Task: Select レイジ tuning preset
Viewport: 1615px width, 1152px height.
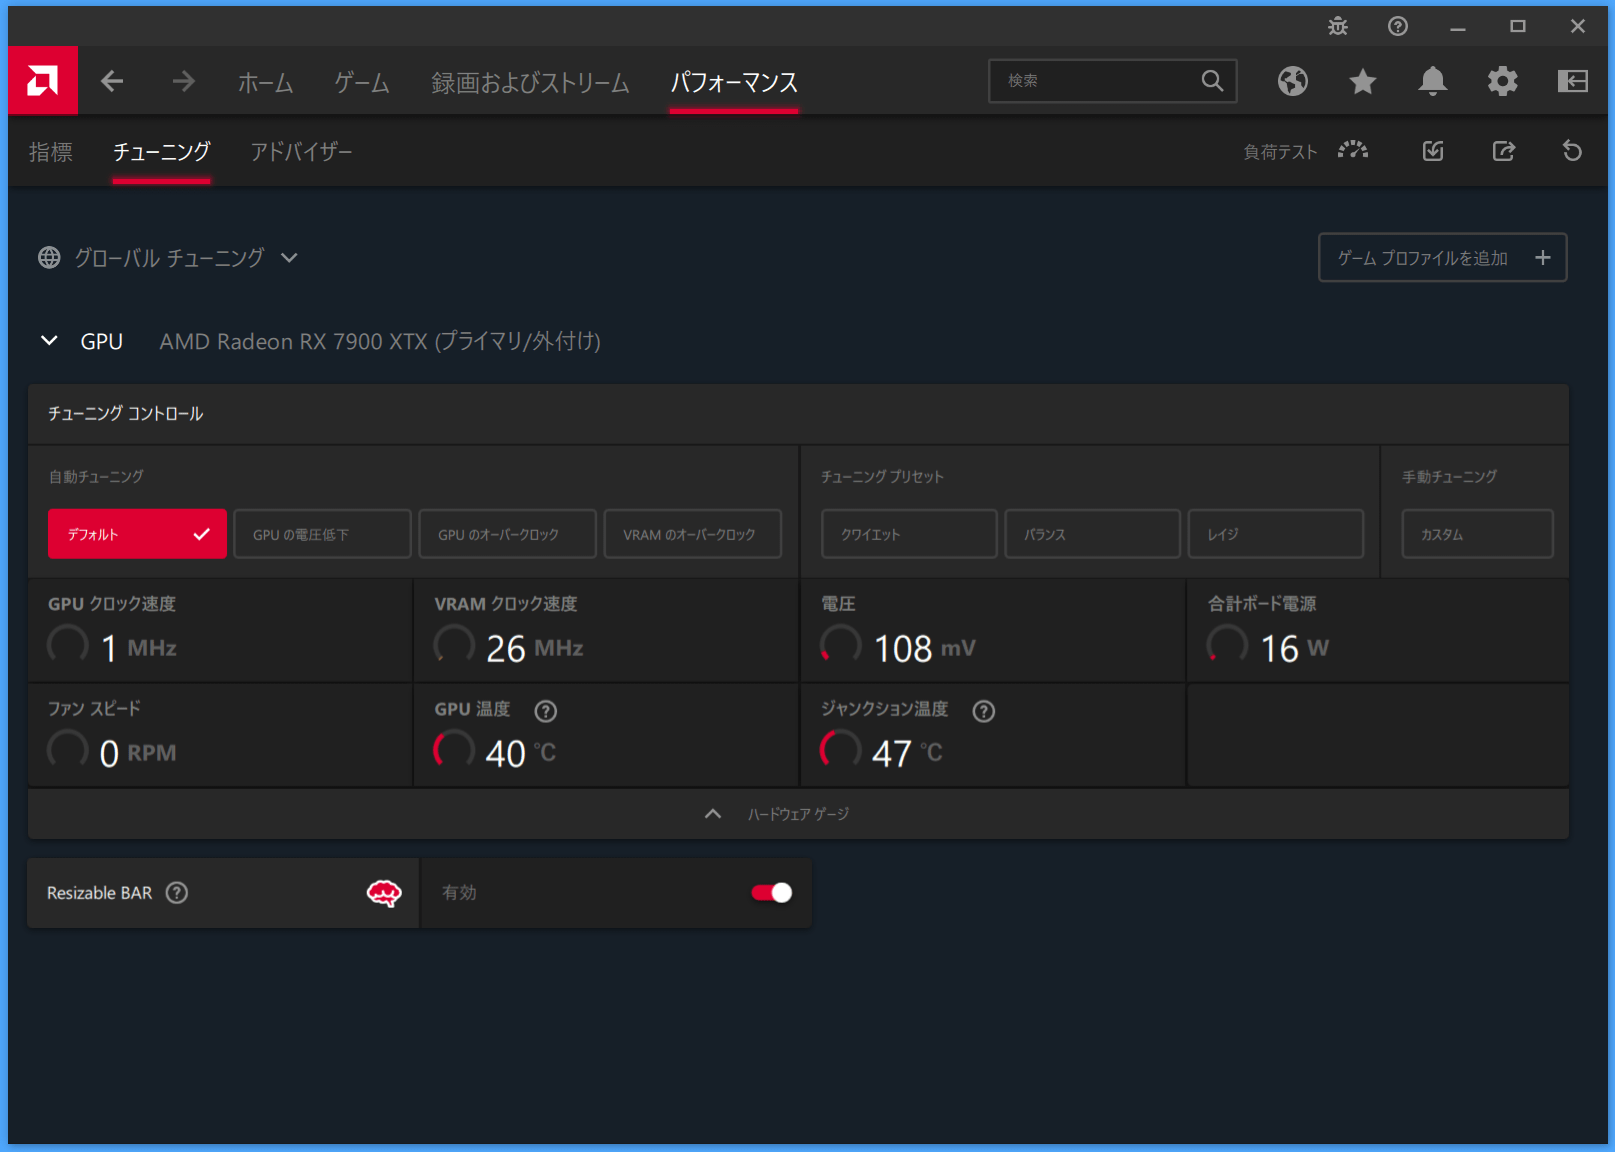Action: [1276, 534]
